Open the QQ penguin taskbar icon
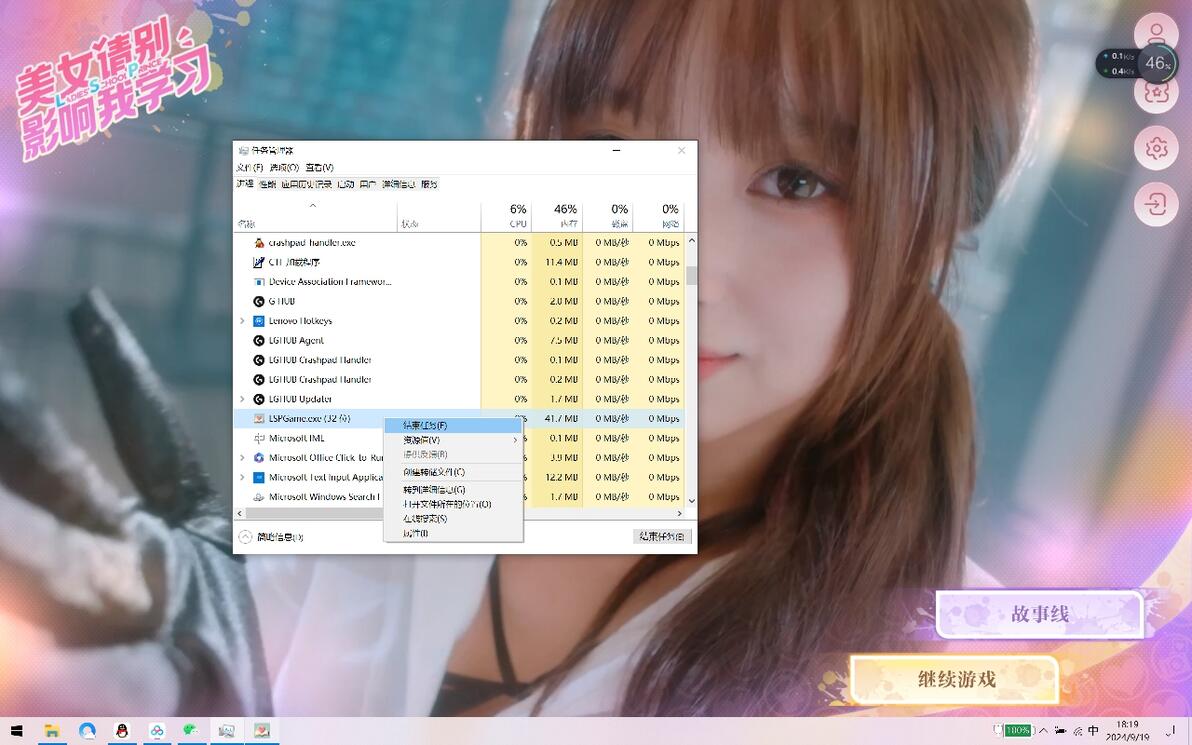This screenshot has height=745, width=1192. (x=122, y=731)
